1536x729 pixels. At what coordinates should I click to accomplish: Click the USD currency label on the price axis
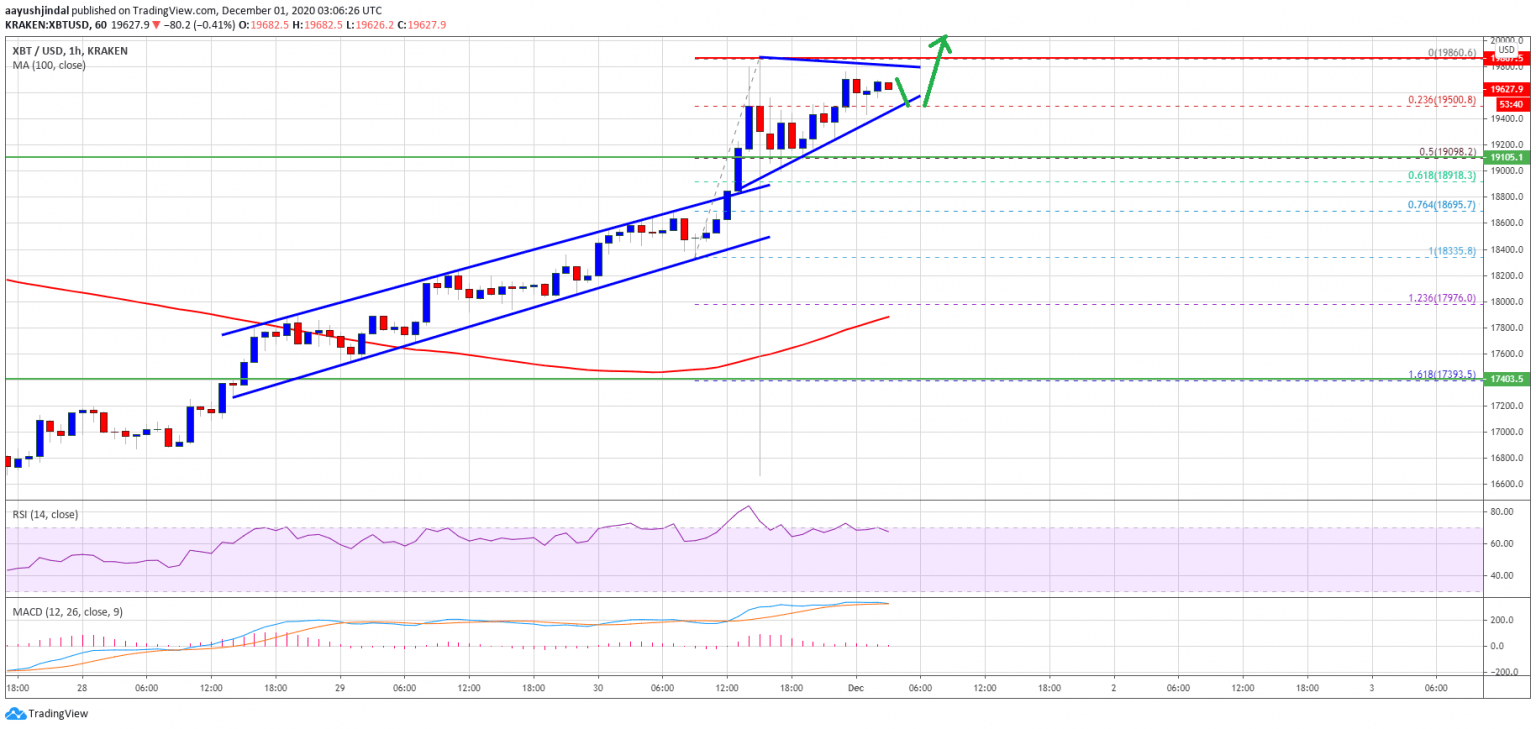pos(1507,49)
